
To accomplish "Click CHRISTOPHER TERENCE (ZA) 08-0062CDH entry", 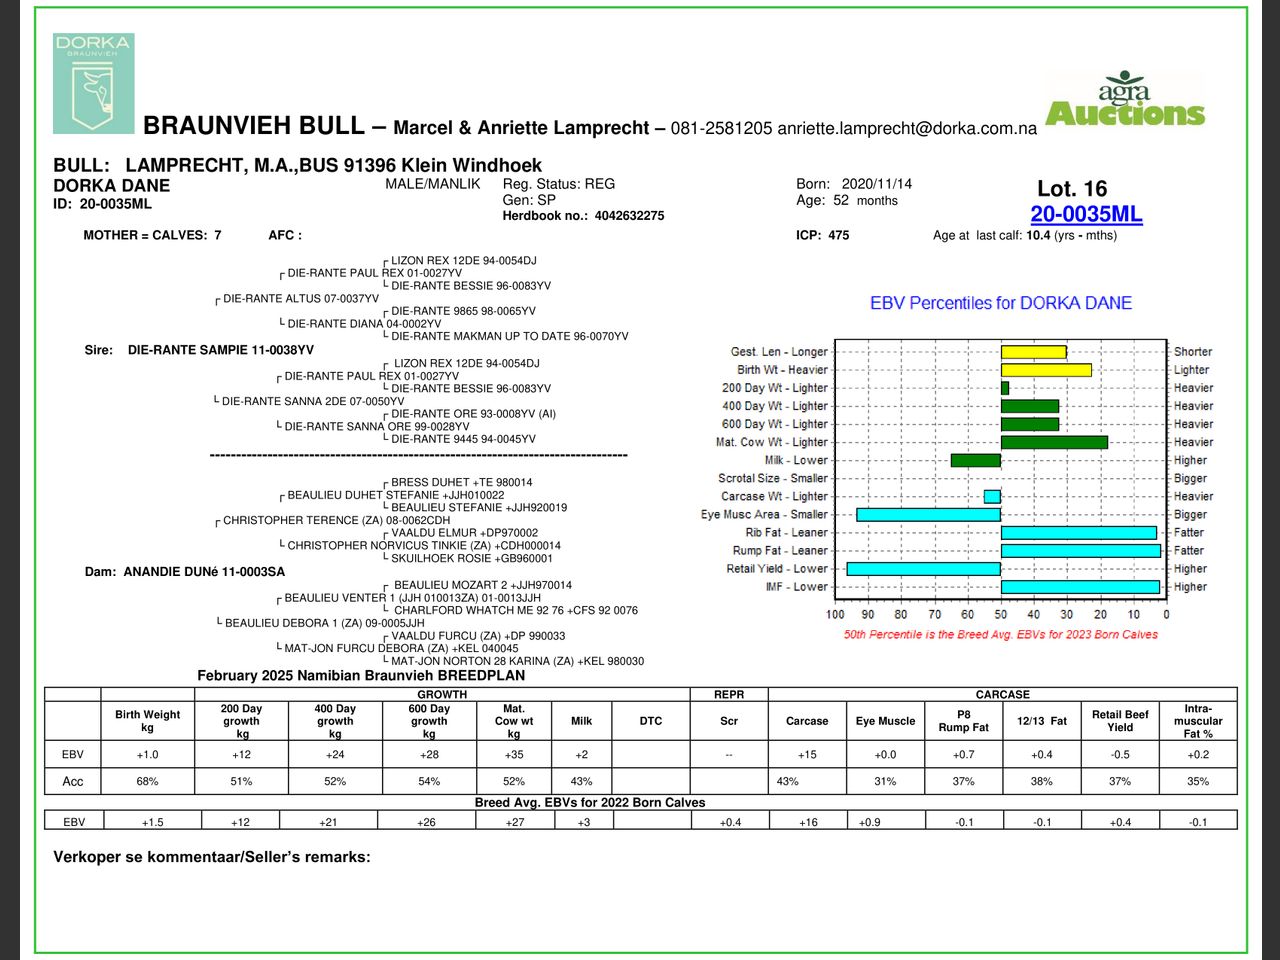I will (337, 520).
